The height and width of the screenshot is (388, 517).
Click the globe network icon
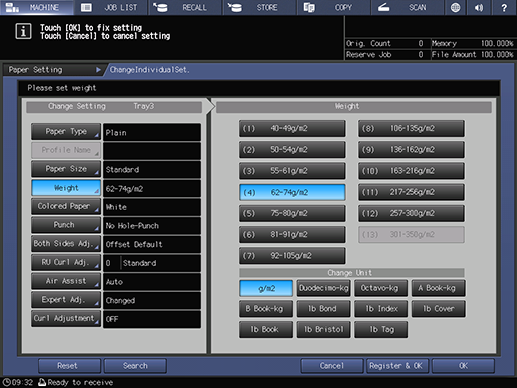(455, 7)
